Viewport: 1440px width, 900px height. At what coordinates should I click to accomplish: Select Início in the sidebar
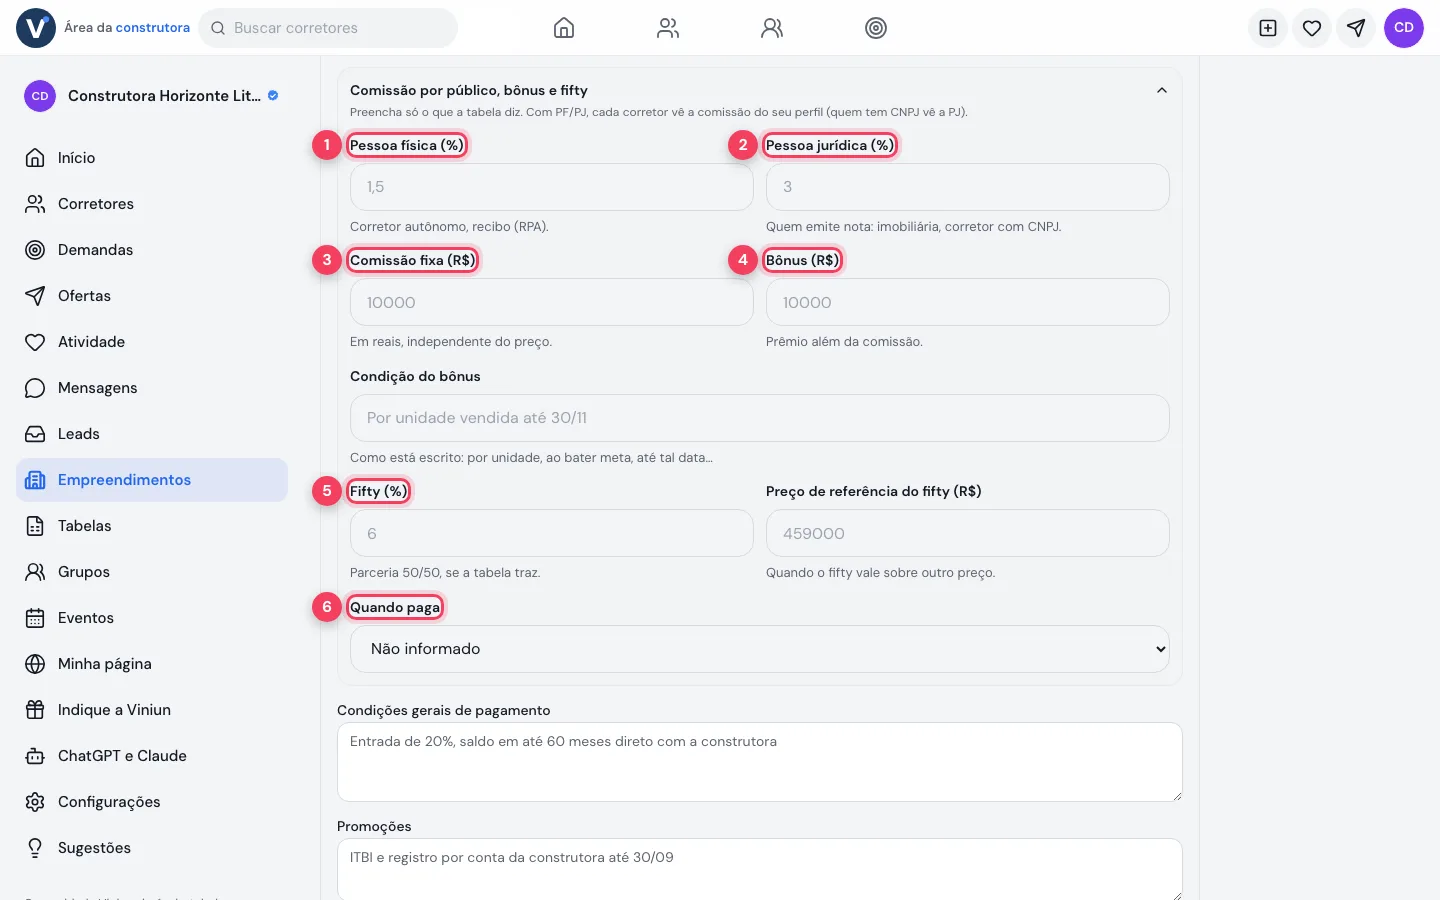pos(152,158)
